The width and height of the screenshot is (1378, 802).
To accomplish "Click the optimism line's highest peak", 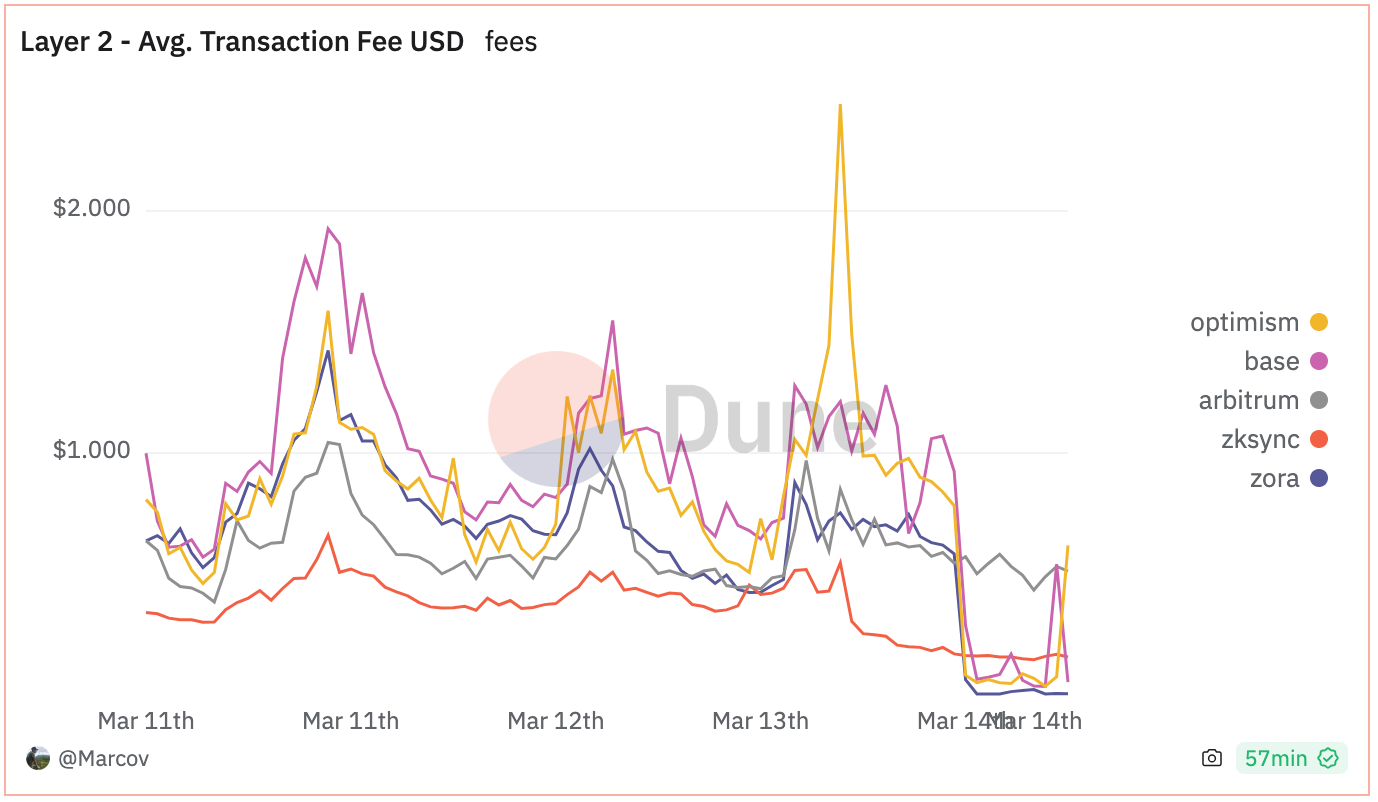I will pos(840,105).
